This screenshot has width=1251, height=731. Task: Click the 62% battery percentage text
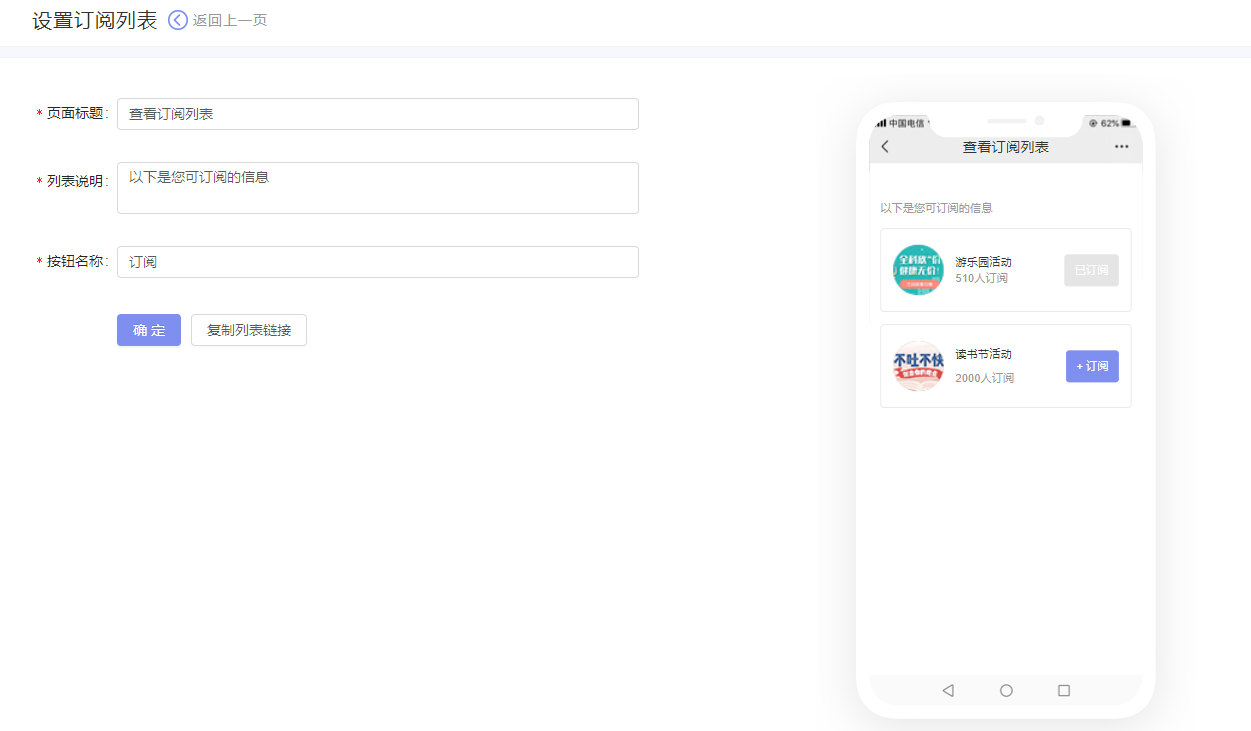[1110, 123]
